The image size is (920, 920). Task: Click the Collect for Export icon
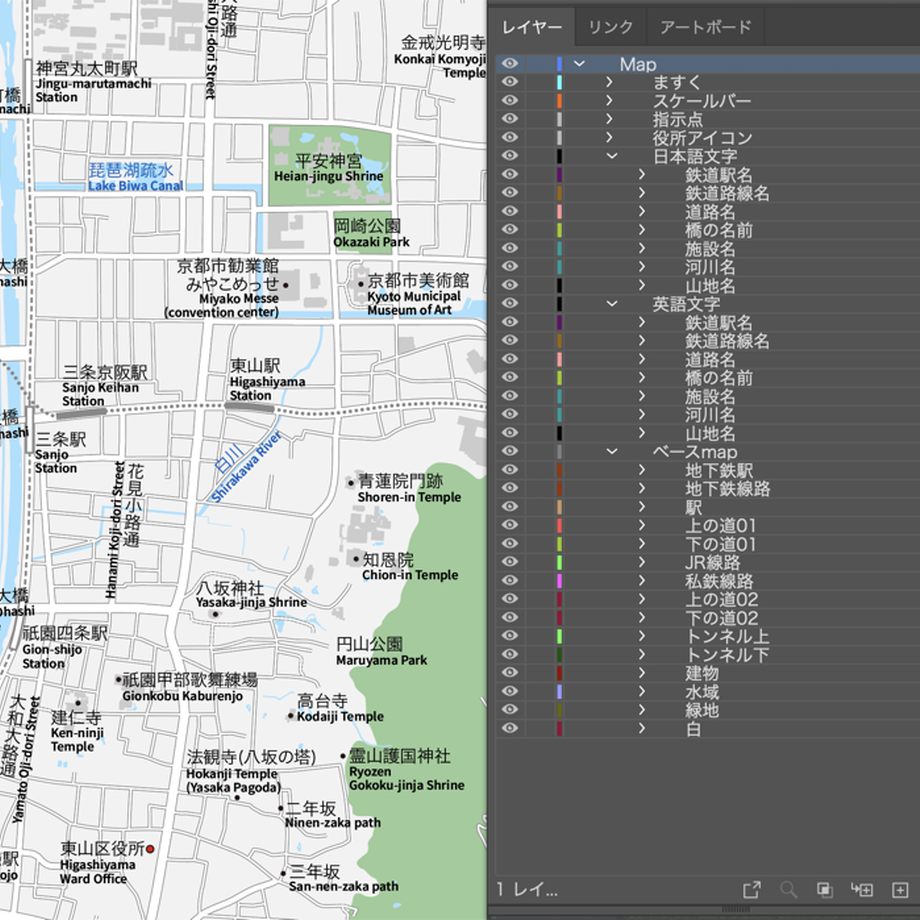752,889
